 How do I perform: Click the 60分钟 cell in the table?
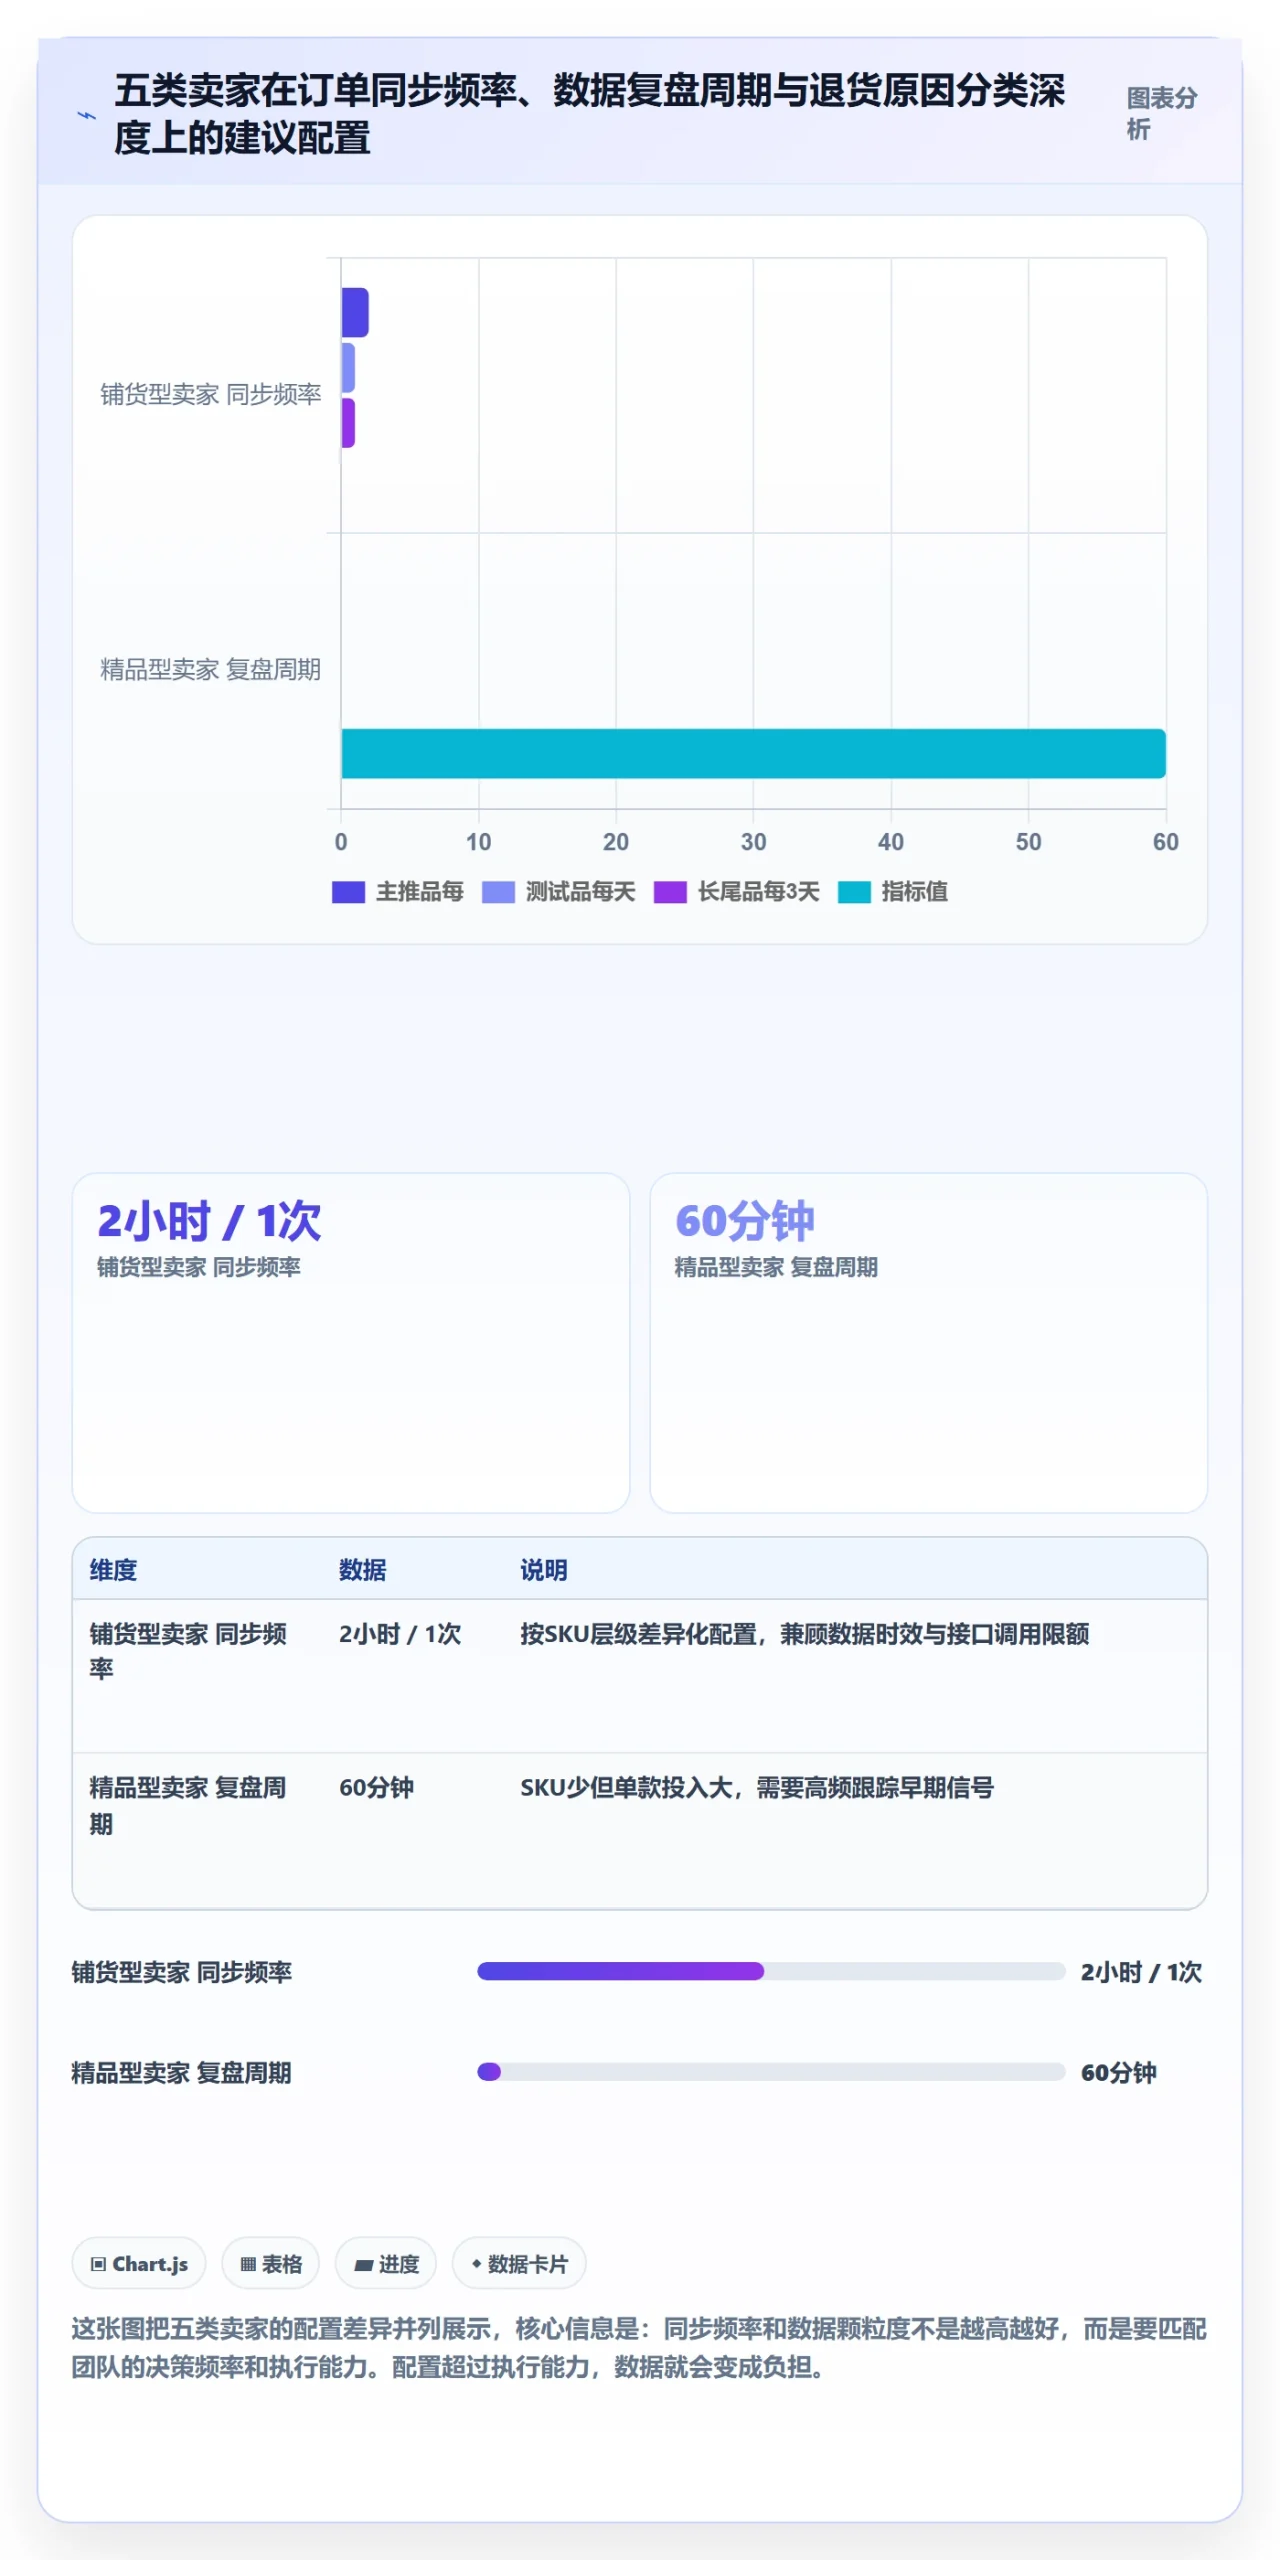(x=376, y=1788)
